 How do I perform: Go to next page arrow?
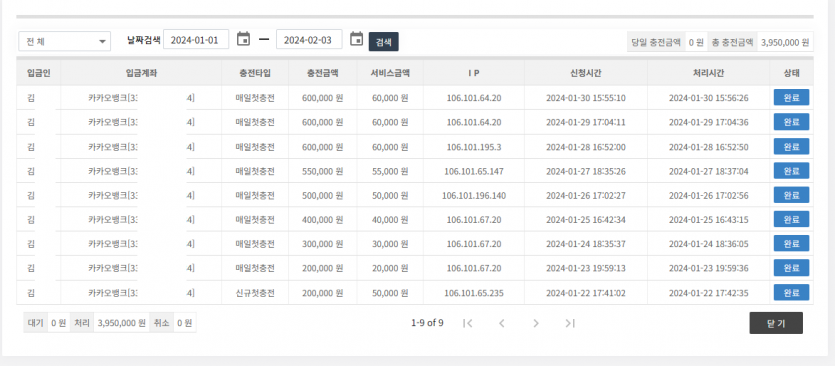(x=536, y=323)
